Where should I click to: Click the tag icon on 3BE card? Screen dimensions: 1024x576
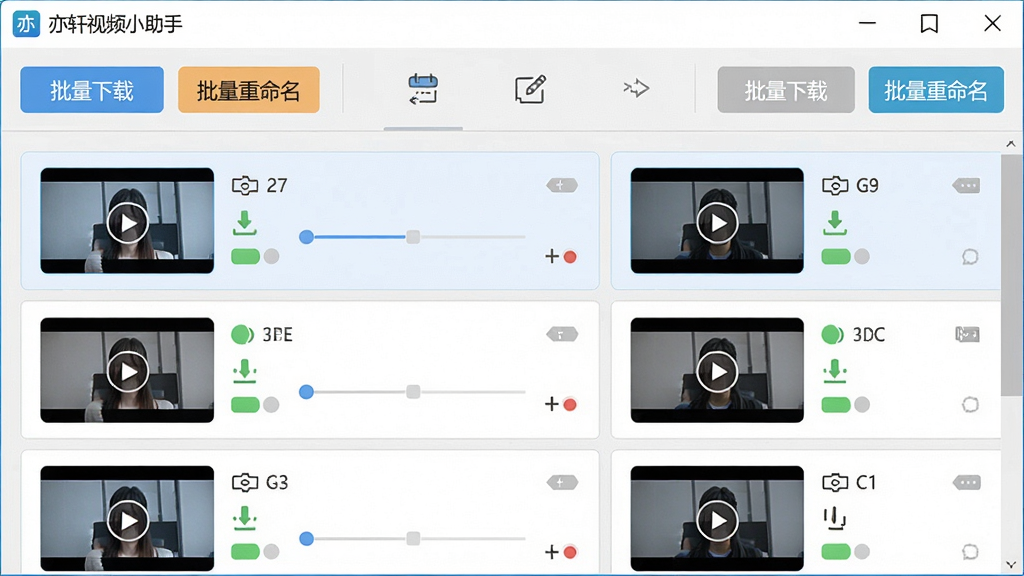[x=562, y=334]
